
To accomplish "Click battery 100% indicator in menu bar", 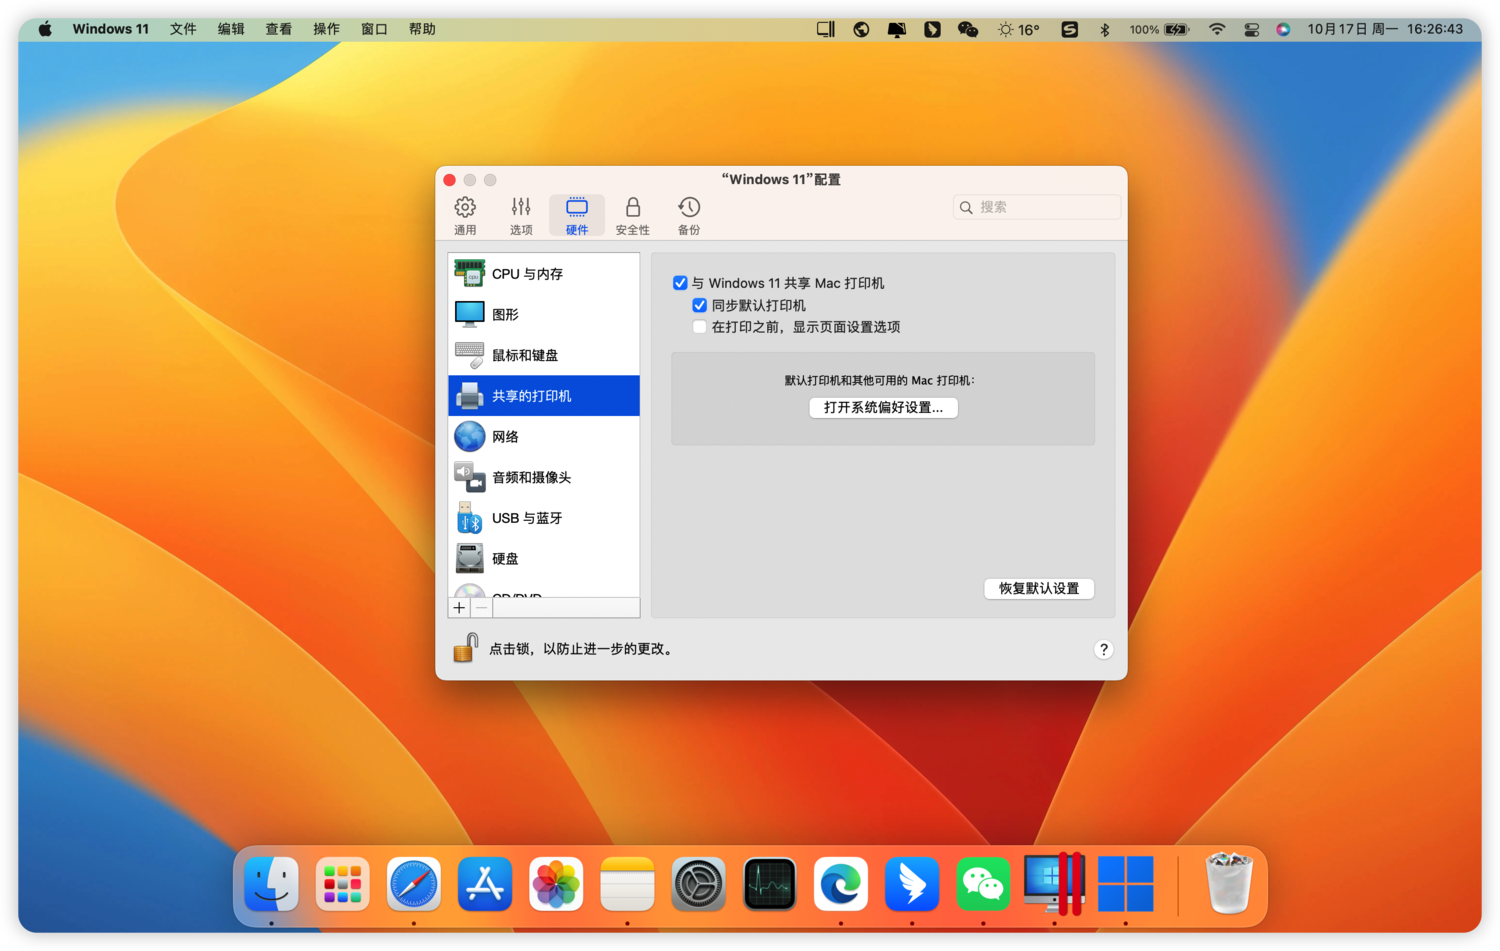I will tap(1160, 30).
